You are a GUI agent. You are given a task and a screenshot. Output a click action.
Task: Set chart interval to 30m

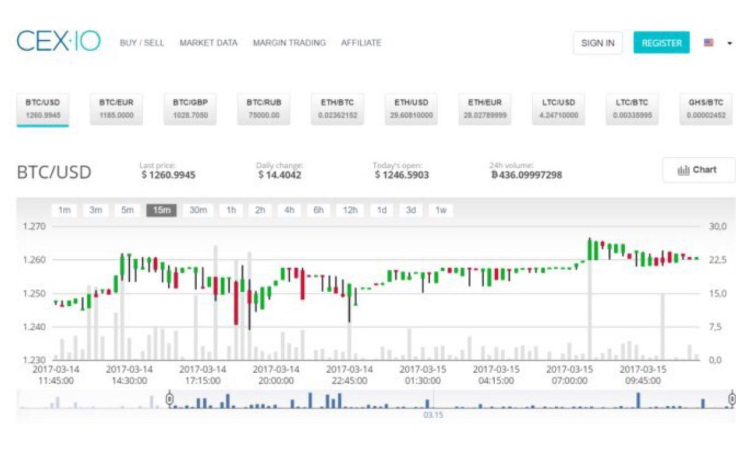(198, 210)
